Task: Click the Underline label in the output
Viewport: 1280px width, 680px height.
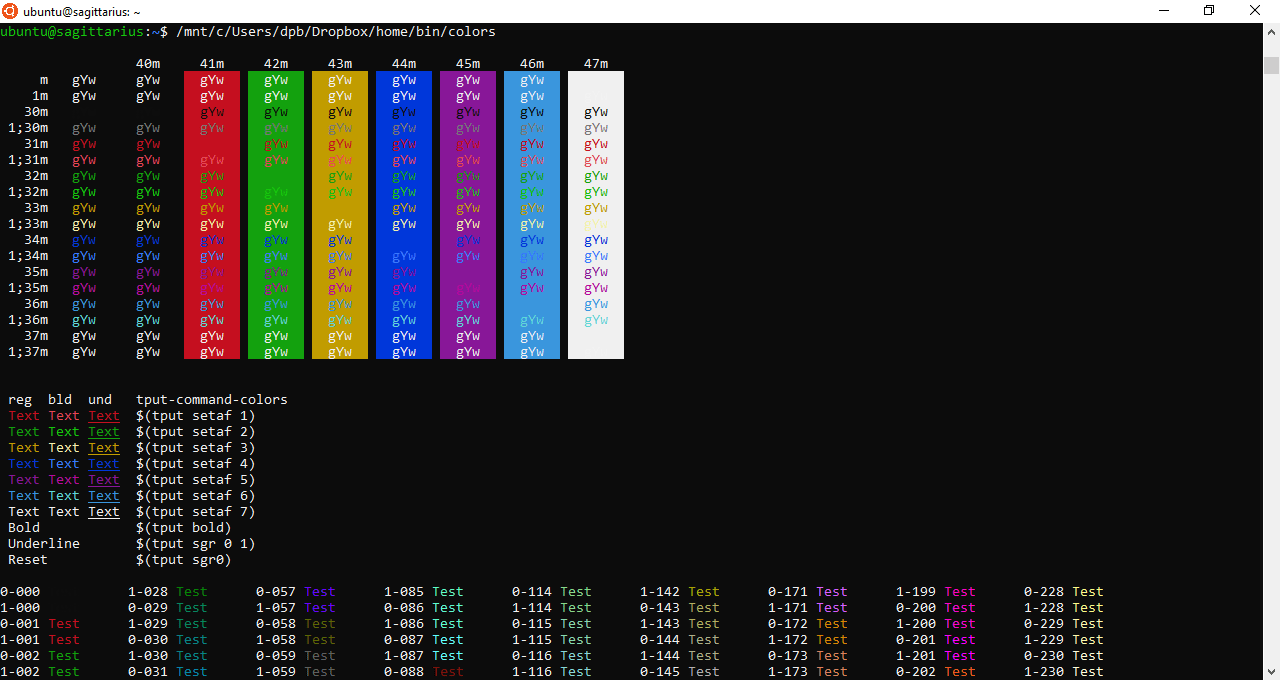Action: point(43,543)
